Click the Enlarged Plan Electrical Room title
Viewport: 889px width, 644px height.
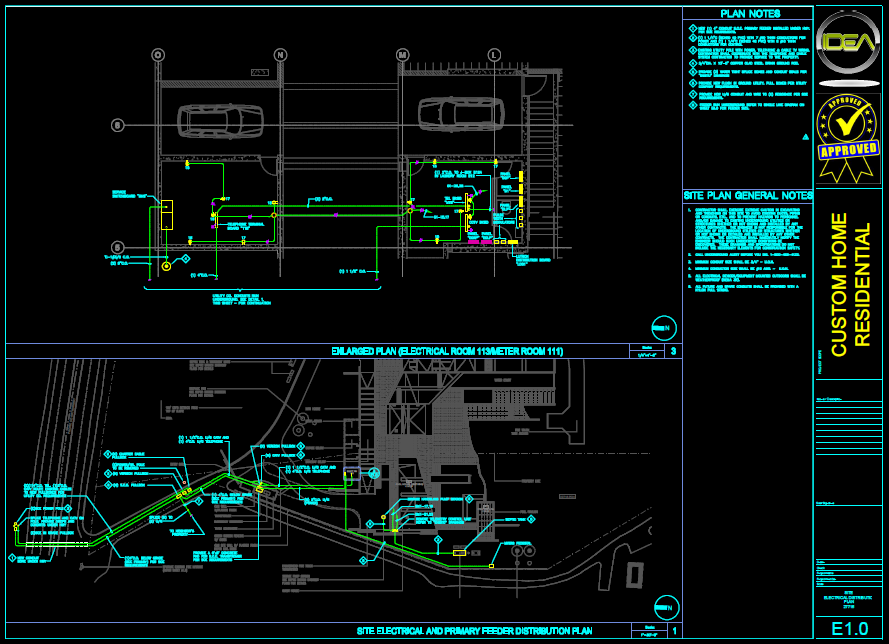tap(461, 351)
